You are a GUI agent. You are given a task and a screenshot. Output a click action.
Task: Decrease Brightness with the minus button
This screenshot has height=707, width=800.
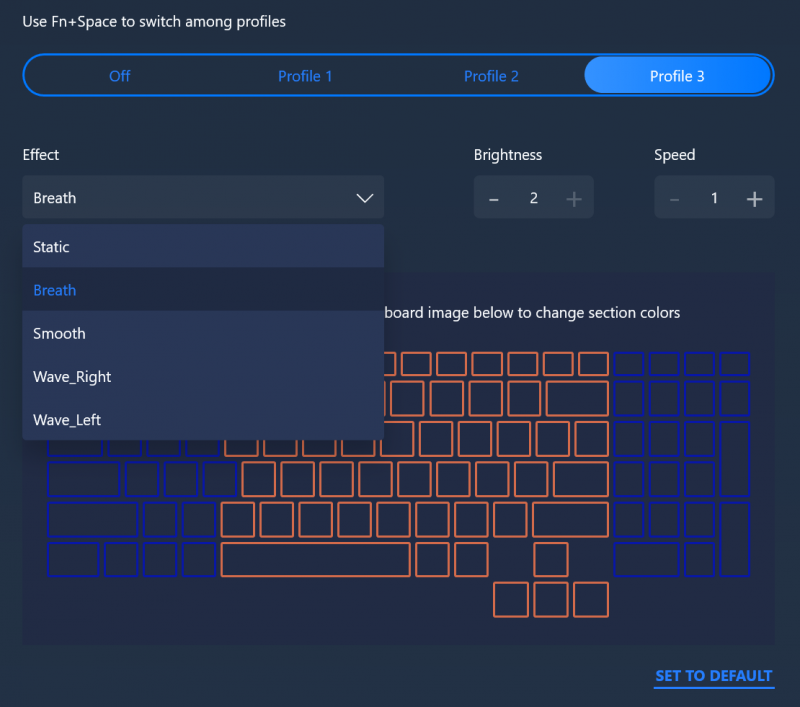(x=494, y=197)
